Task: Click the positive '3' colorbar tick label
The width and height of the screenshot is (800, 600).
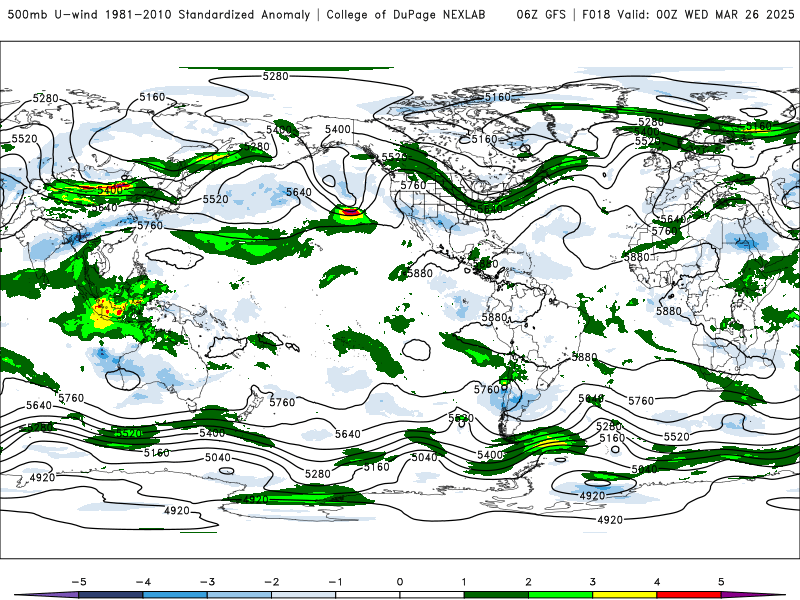Action: (x=593, y=582)
